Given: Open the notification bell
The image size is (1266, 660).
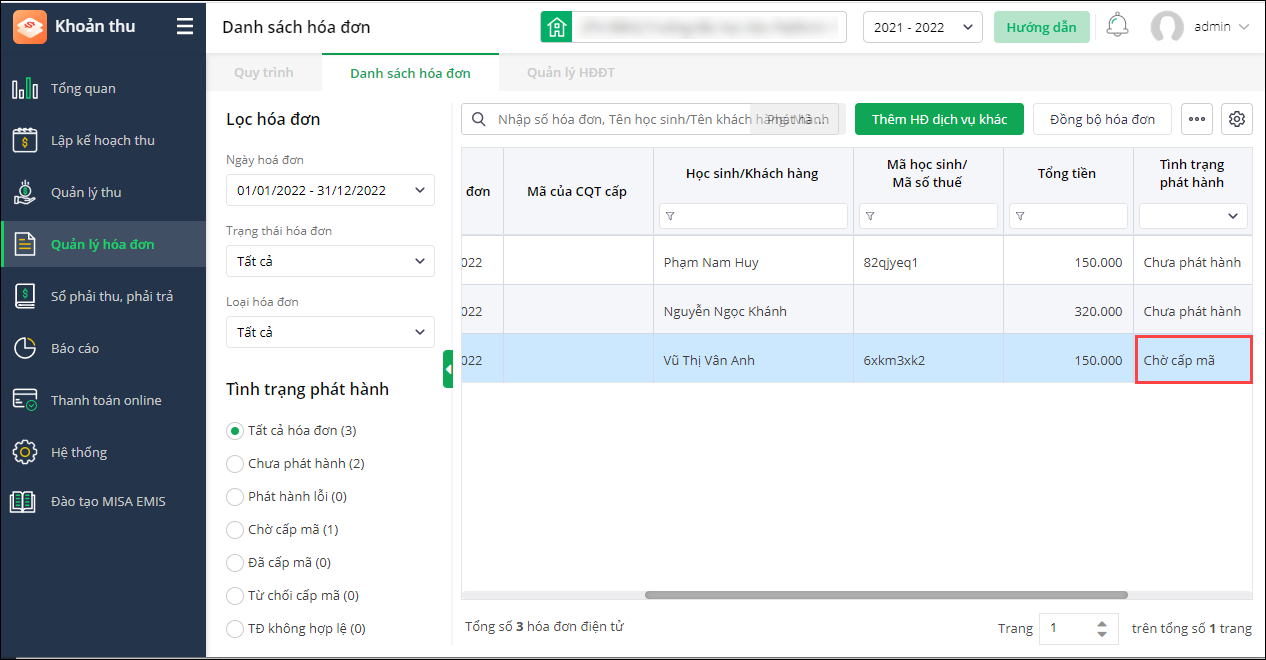Looking at the screenshot, I should 1118,26.
